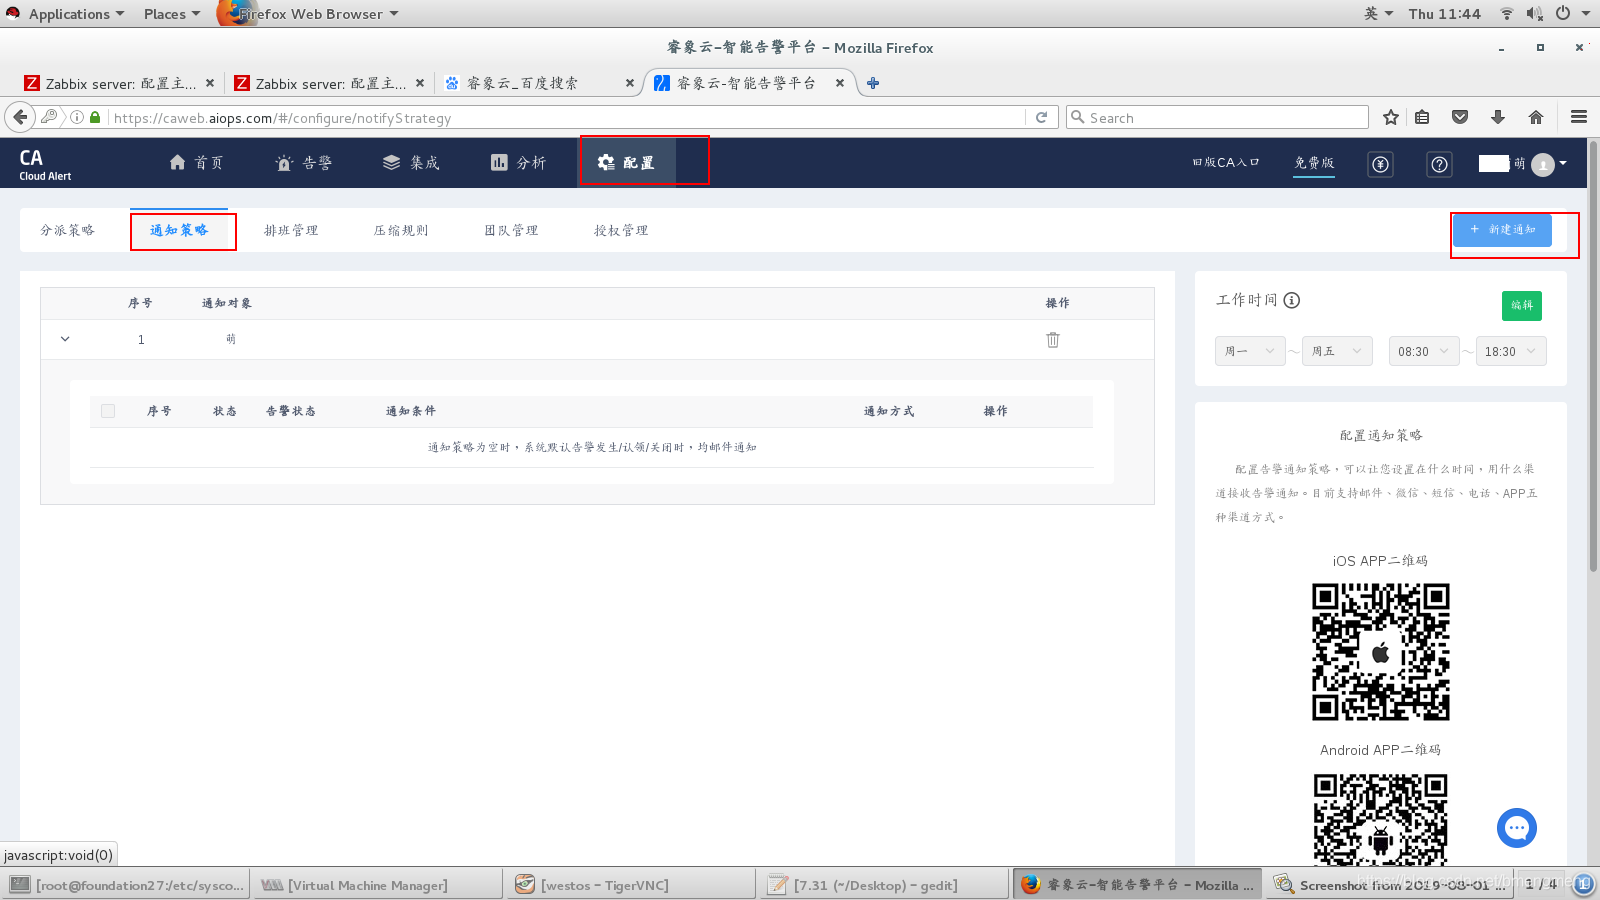The height and width of the screenshot is (900, 1600).
Task: Open the Firefox downloads arrow
Action: pyautogui.click(x=1497, y=117)
